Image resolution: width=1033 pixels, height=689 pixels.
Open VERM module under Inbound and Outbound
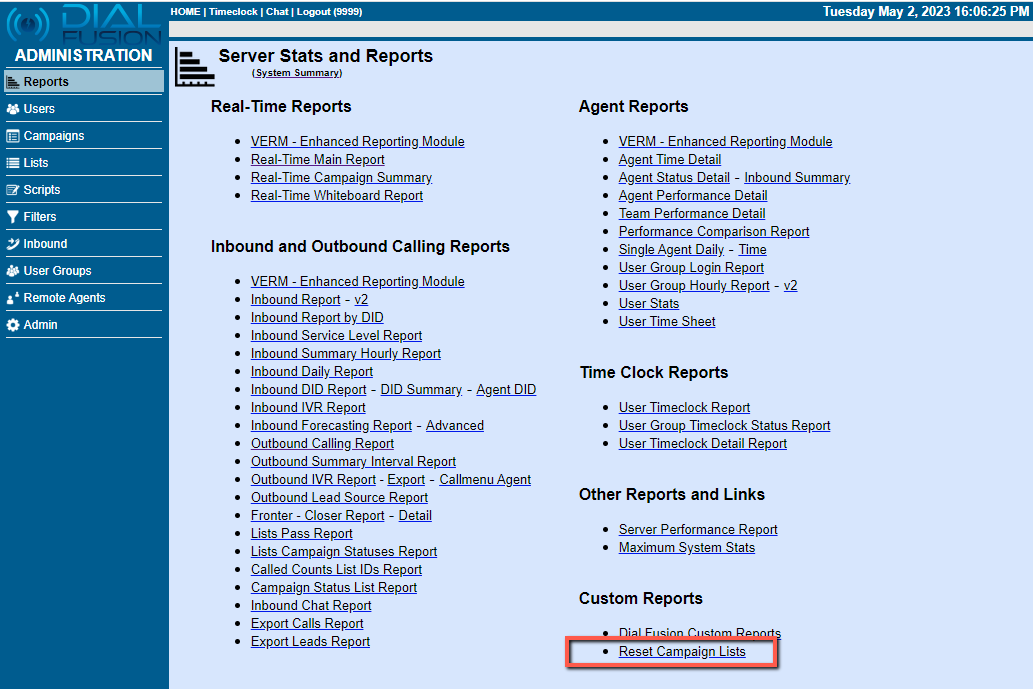pos(358,282)
